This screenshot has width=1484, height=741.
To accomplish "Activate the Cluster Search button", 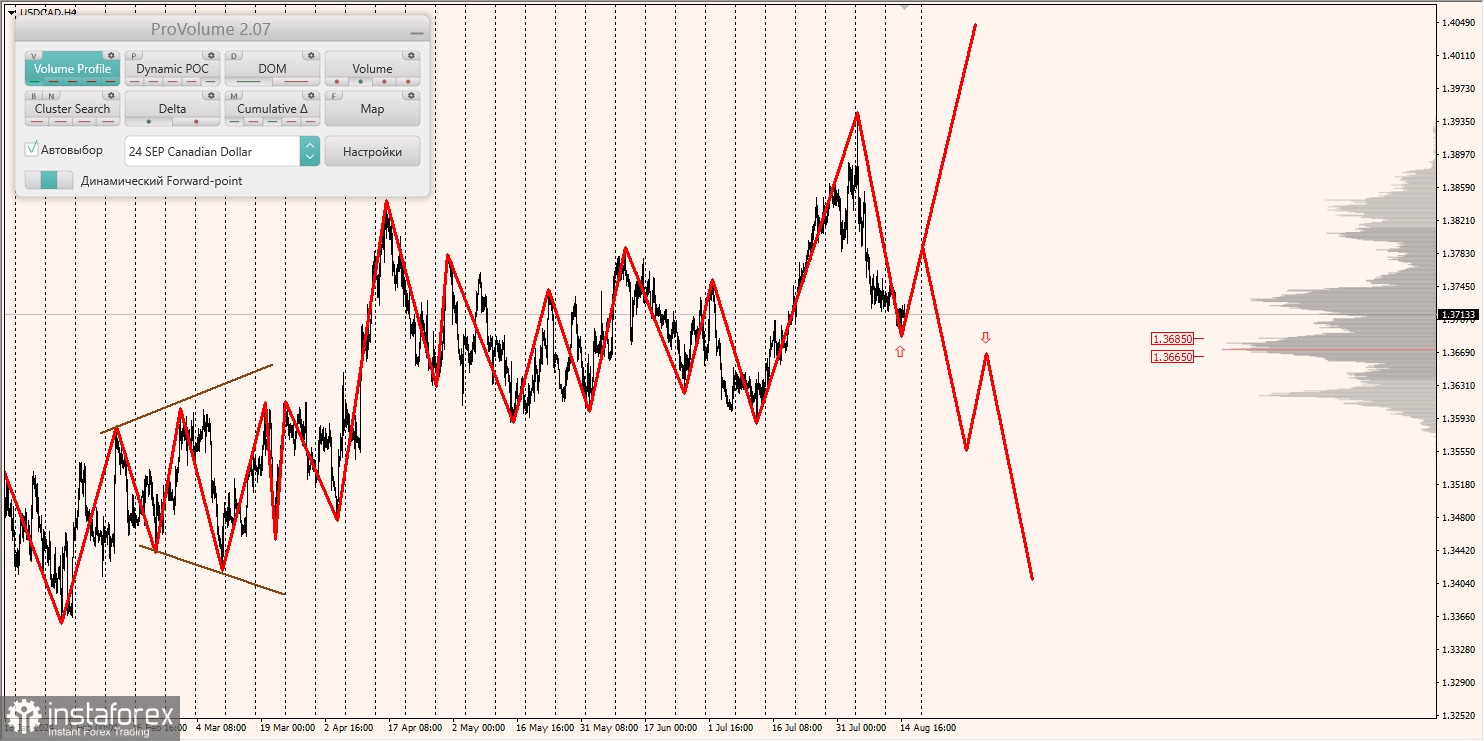I will 72,109.
